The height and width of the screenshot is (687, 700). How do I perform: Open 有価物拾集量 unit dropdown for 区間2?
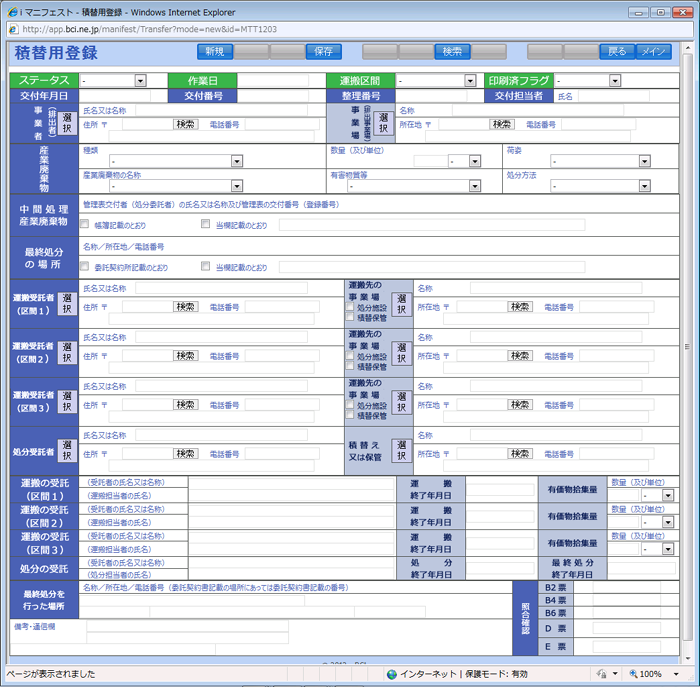click(668, 522)
